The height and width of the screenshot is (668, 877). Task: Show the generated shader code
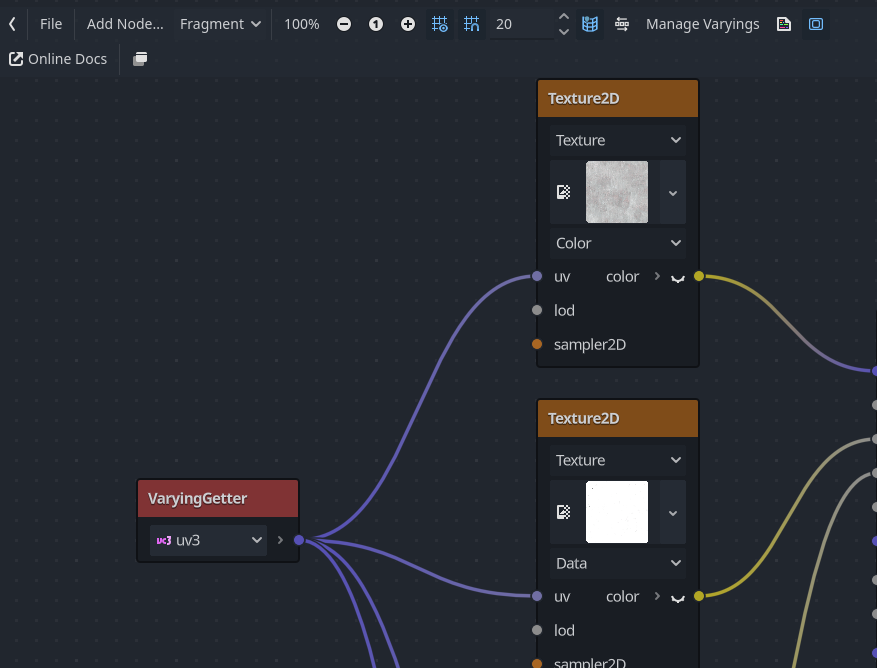tap(784, 24)
